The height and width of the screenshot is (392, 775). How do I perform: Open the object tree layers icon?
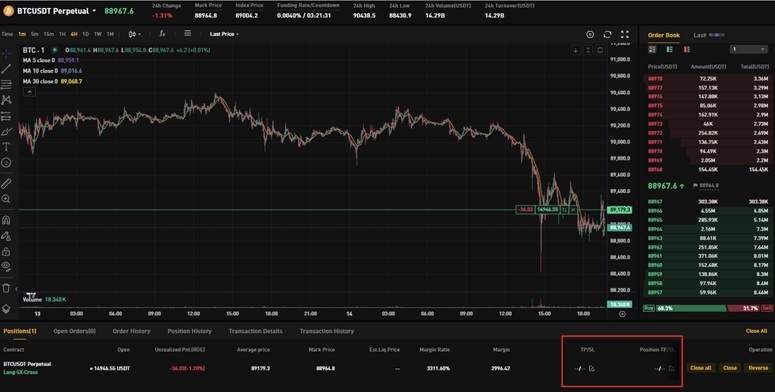click(6, 308)
